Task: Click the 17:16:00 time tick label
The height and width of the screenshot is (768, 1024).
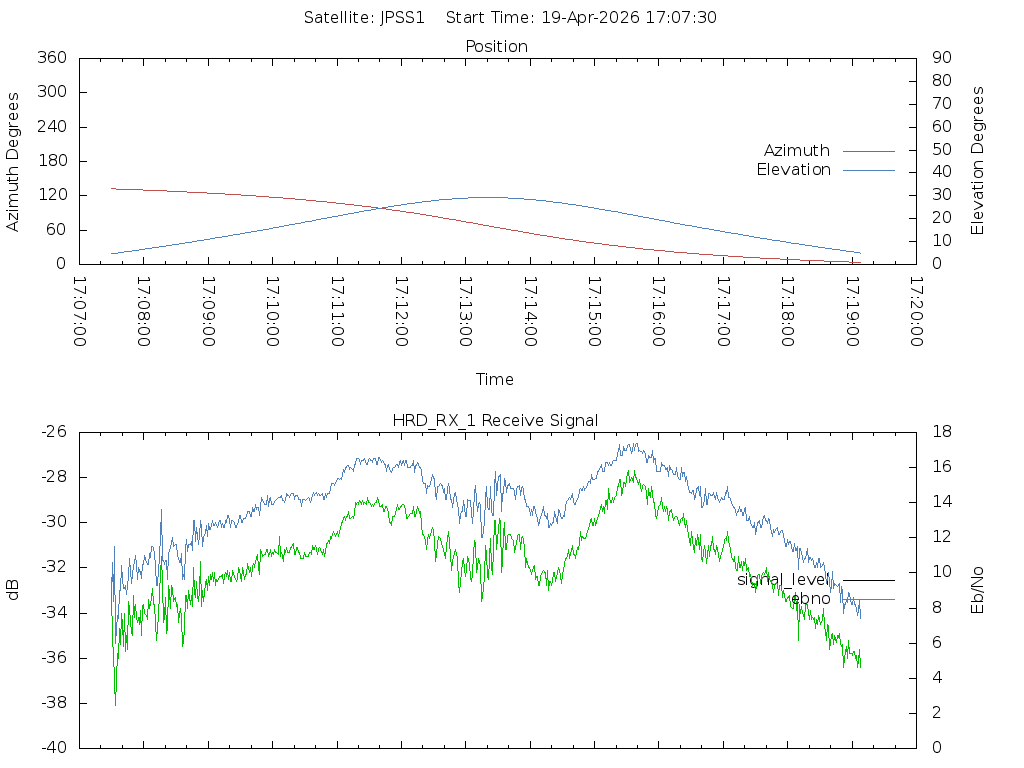Action: pyautogui.click(x=659, y=312)
